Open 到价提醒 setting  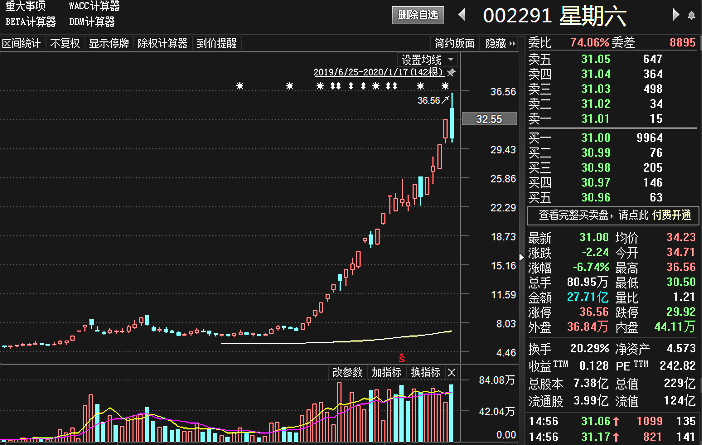pyautogui.click(x=216, y=43)
